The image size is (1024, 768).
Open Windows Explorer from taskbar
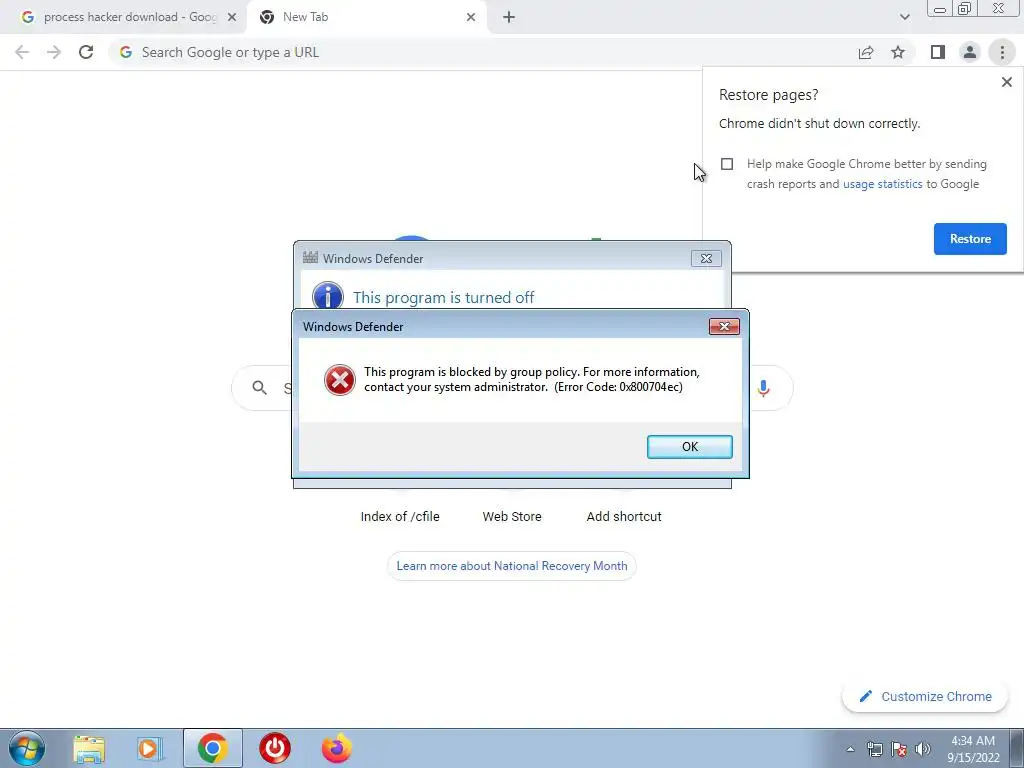coord(89,748)
